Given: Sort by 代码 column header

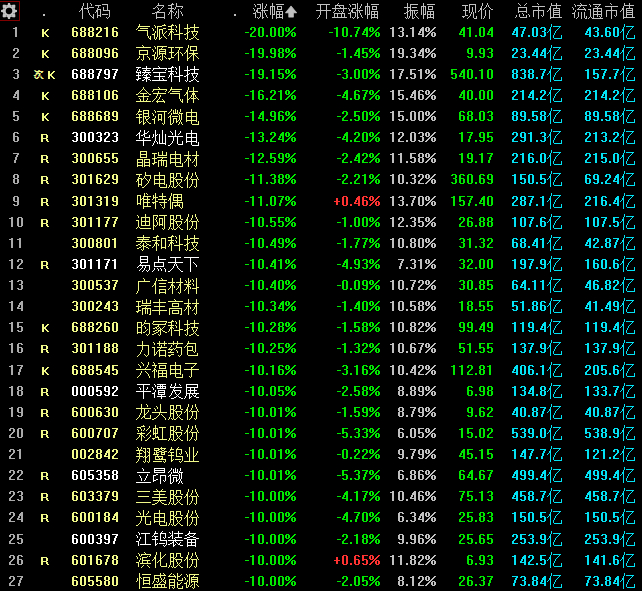Looking at the screenshot, I should point(95,11).
